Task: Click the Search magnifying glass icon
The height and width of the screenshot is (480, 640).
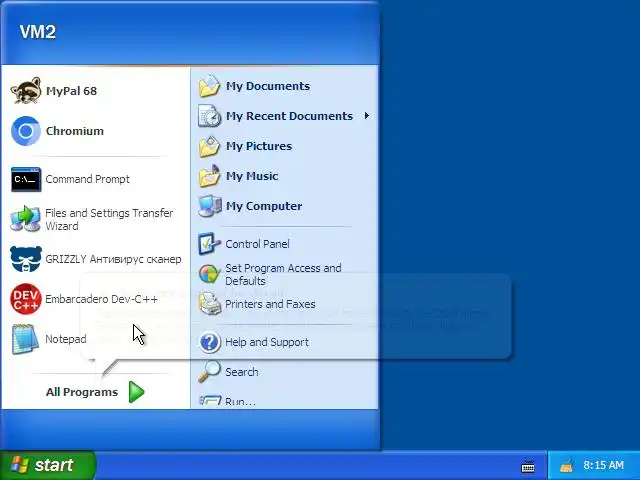Action: [209, 371]
